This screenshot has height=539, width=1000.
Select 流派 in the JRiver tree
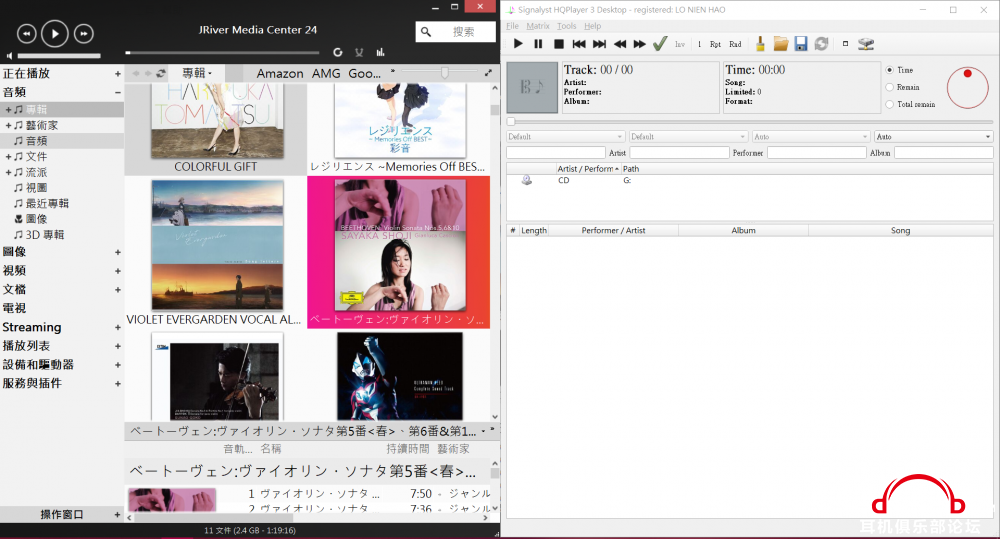pos(36,172)
